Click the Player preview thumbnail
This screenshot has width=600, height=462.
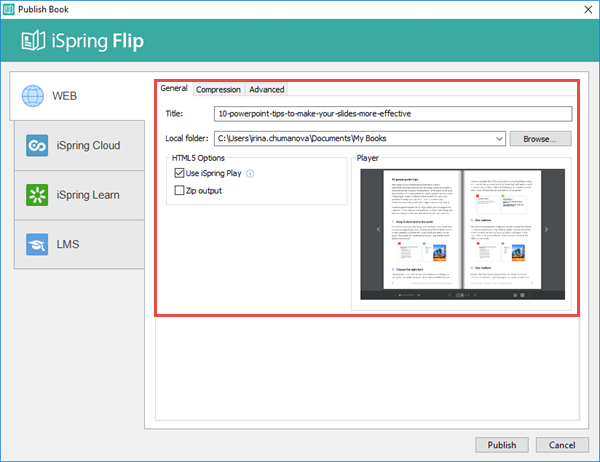tap(462, 234)
